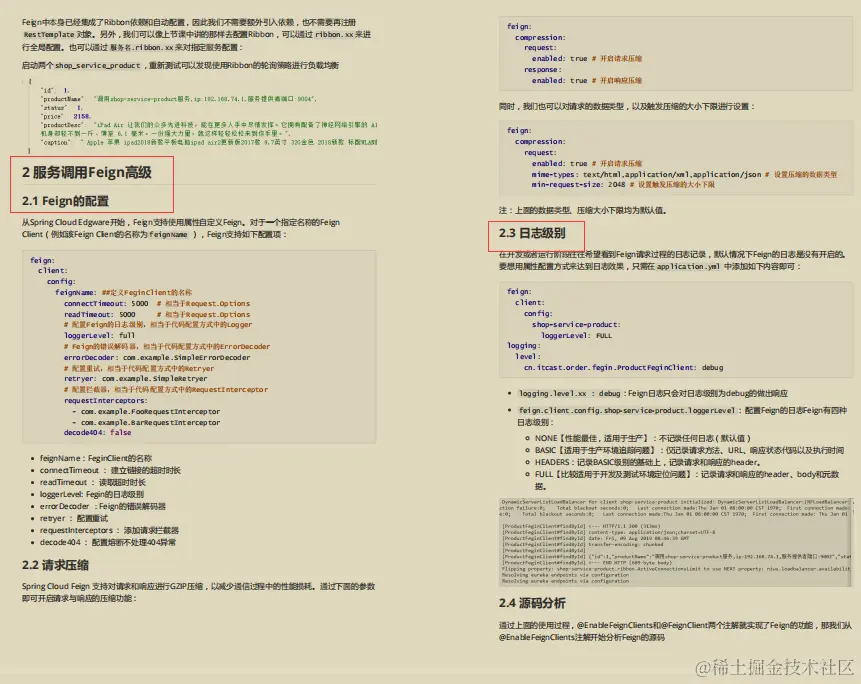The width and height of the screenshot is (861, 684).
Task: Click the code line "min-request-size: 2048"
Action: 578,184
